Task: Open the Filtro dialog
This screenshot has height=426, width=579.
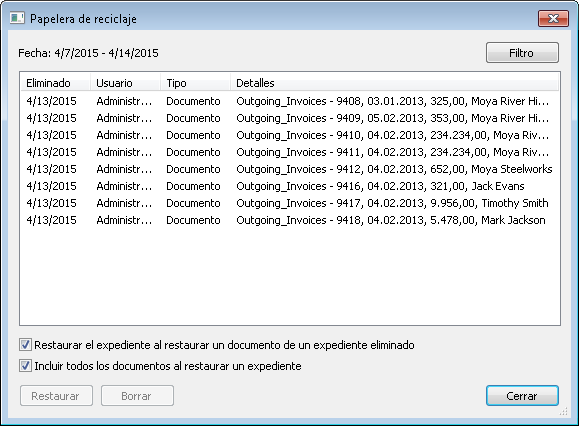Action: [522, 53]
